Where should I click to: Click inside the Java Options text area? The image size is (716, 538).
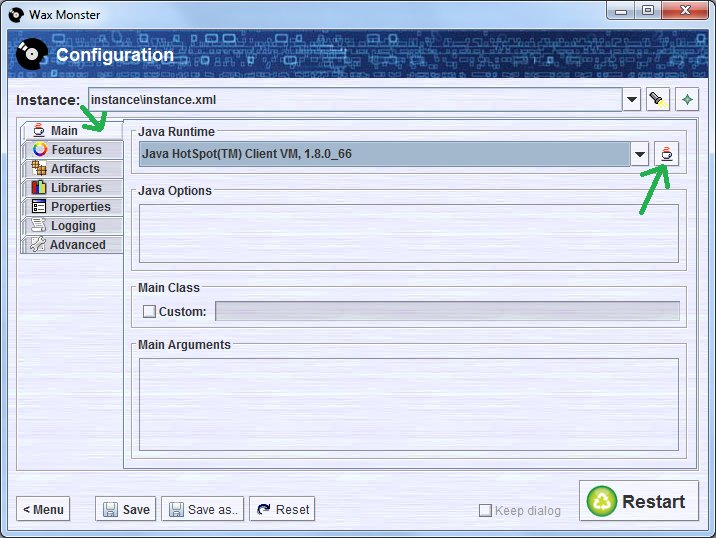coord(408,233)
